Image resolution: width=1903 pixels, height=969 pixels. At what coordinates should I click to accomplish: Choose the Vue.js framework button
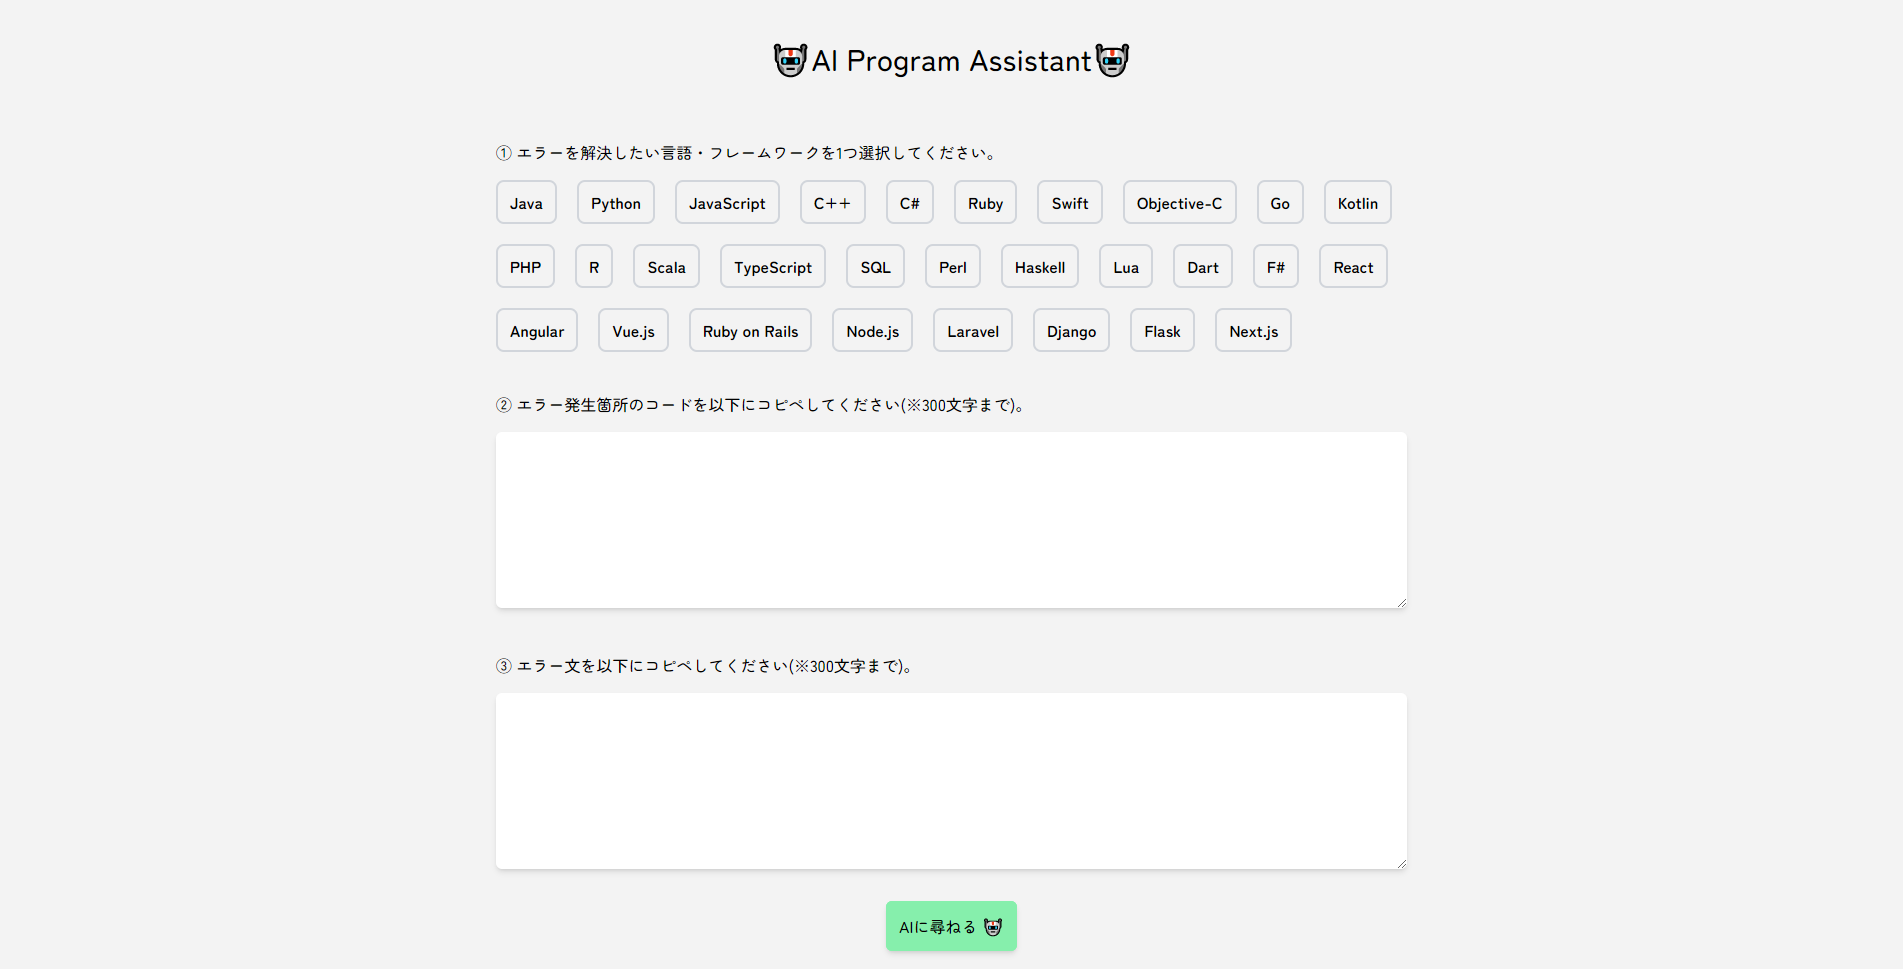coord(633,331)
